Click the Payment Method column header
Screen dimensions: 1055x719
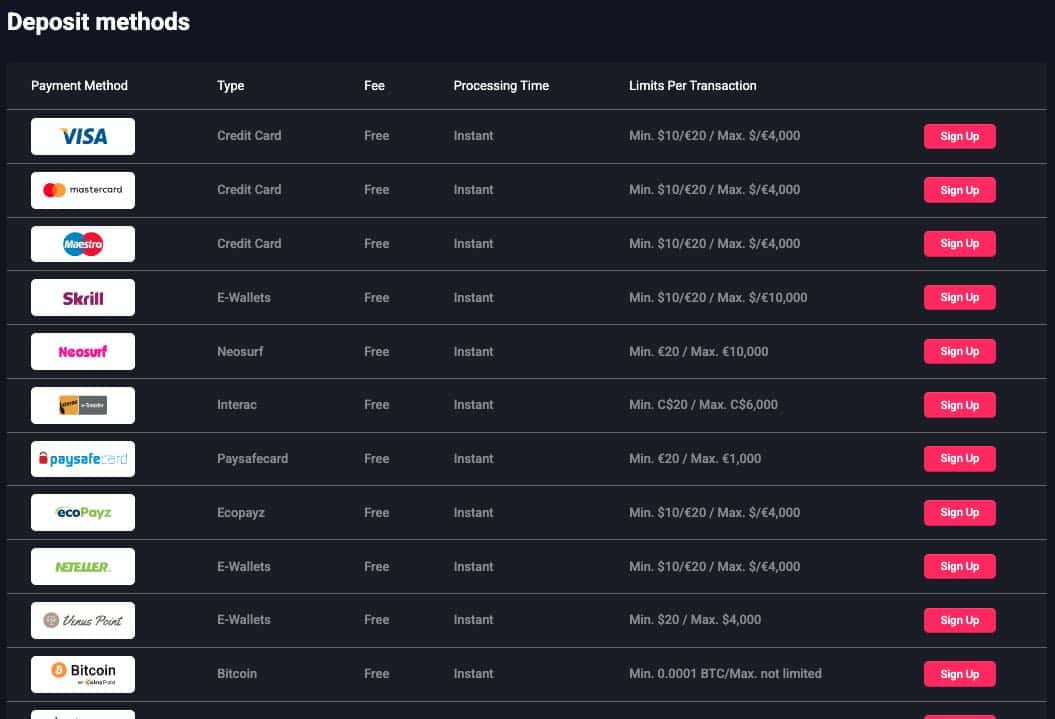click(x=80, y=86)
